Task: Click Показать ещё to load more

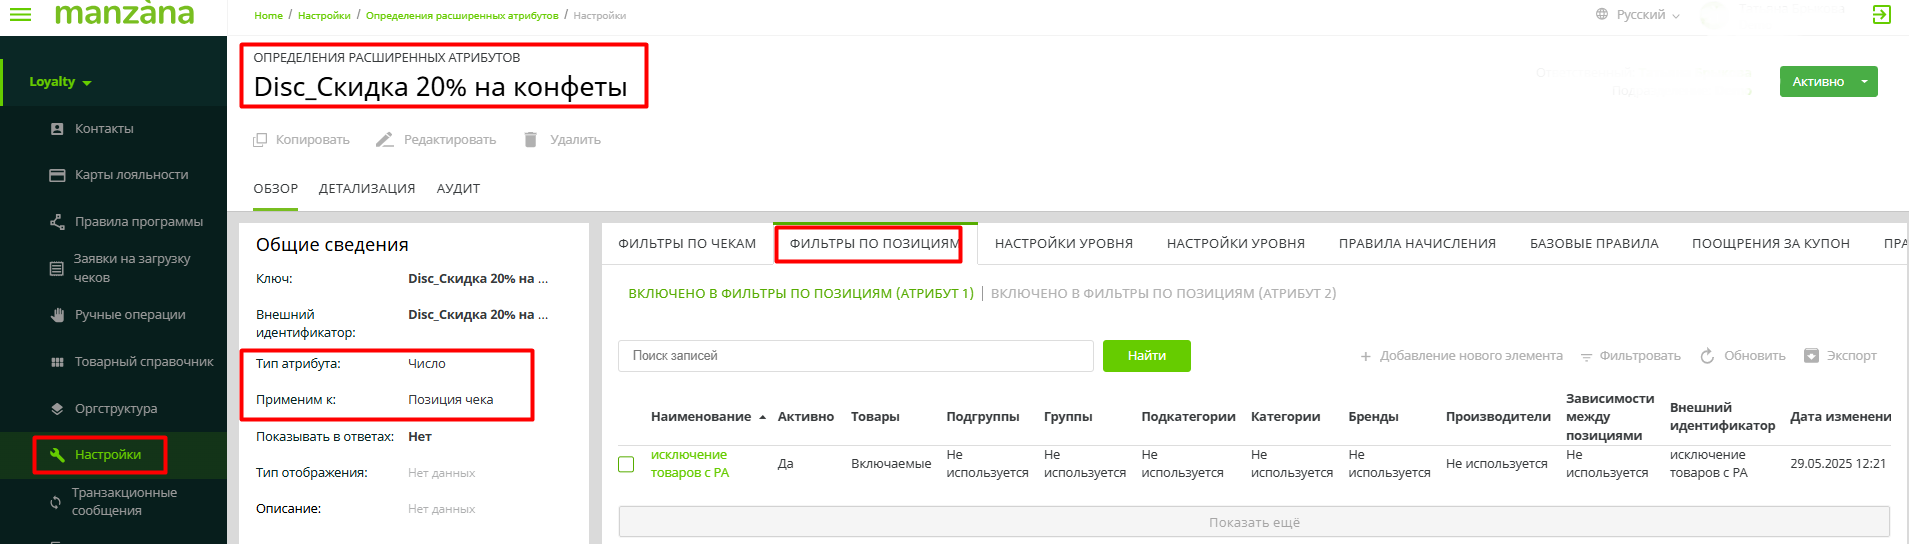Action: [1253, 522]
